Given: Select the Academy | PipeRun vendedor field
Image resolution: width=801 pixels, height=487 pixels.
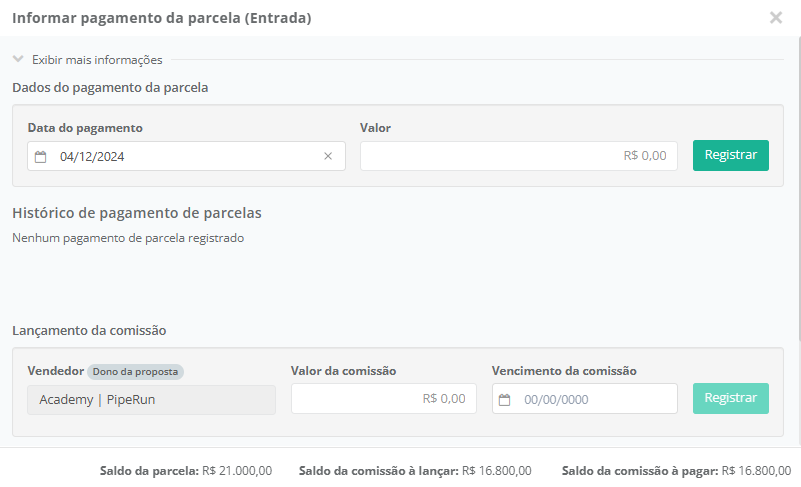Looking at the screenshot, I should 151,400.
